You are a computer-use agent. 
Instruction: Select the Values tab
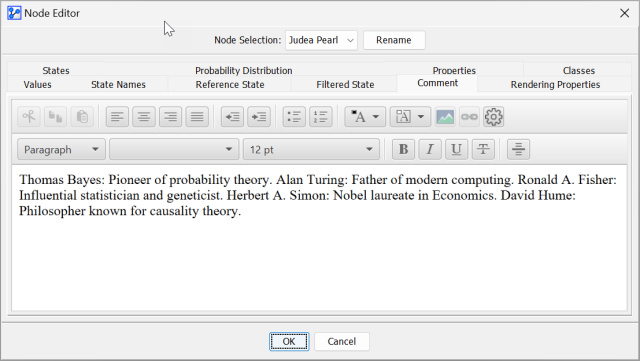coord(38,85)
